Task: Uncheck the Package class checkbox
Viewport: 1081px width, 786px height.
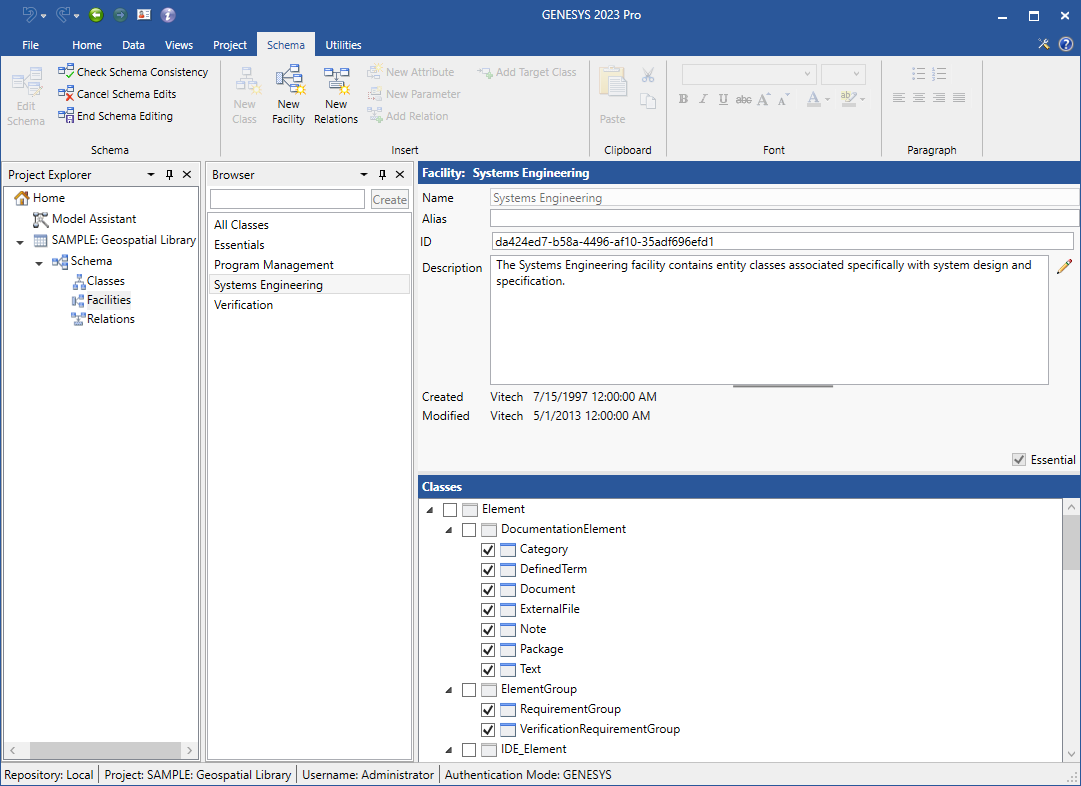Action: click(x=488, y=649)
